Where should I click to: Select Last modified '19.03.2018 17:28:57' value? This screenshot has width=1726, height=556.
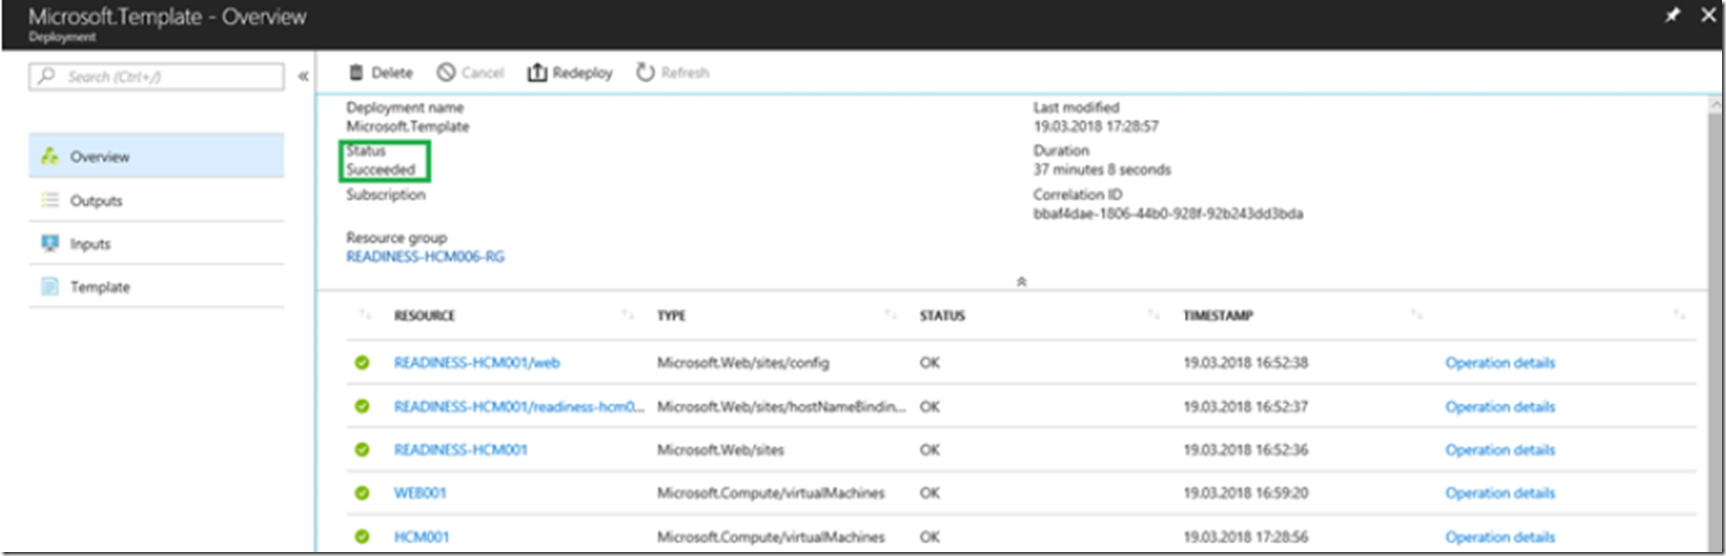click(x=1096, y=127)
